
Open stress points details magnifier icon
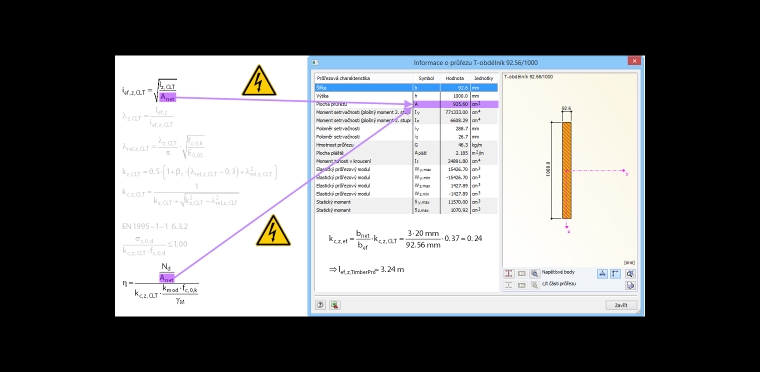coord(534,274)
